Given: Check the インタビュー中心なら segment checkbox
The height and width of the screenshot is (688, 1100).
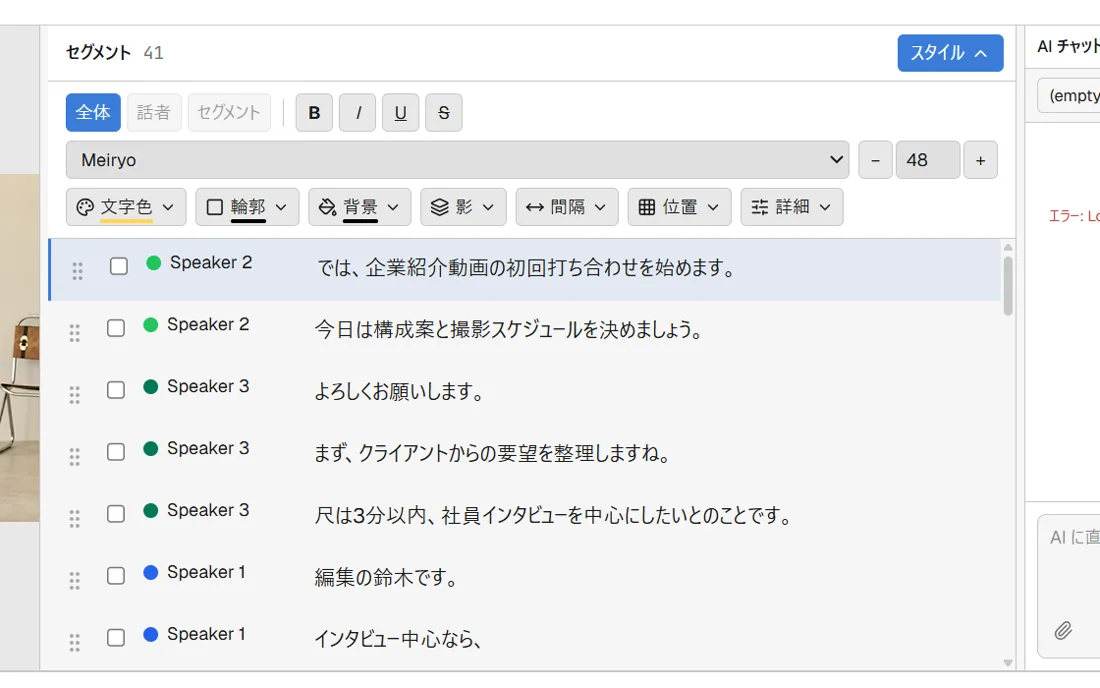Looking at the screenshot, I should (x=116, y=638).
